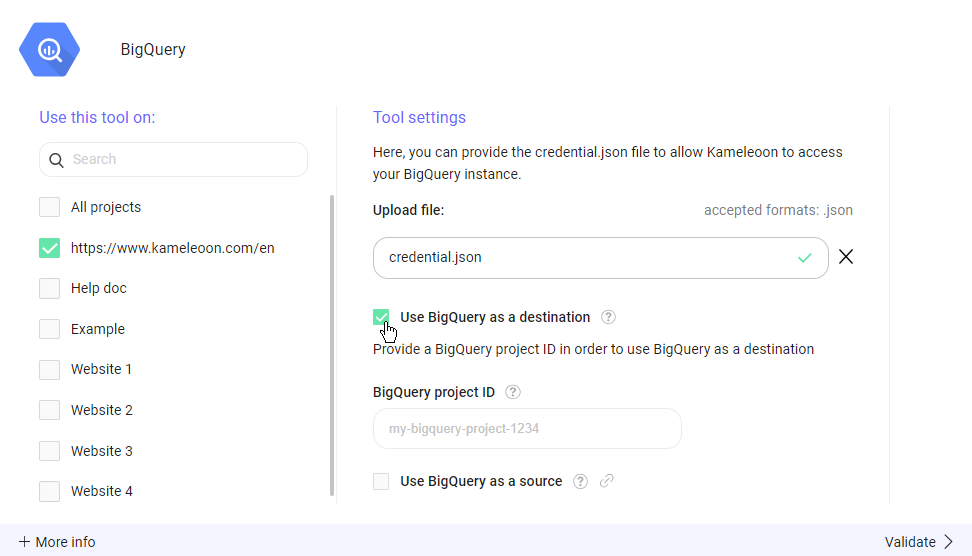The height and width of the screenshot is (556, 972).
Task: Click the Validate button
Action: [x=919, y=542]
